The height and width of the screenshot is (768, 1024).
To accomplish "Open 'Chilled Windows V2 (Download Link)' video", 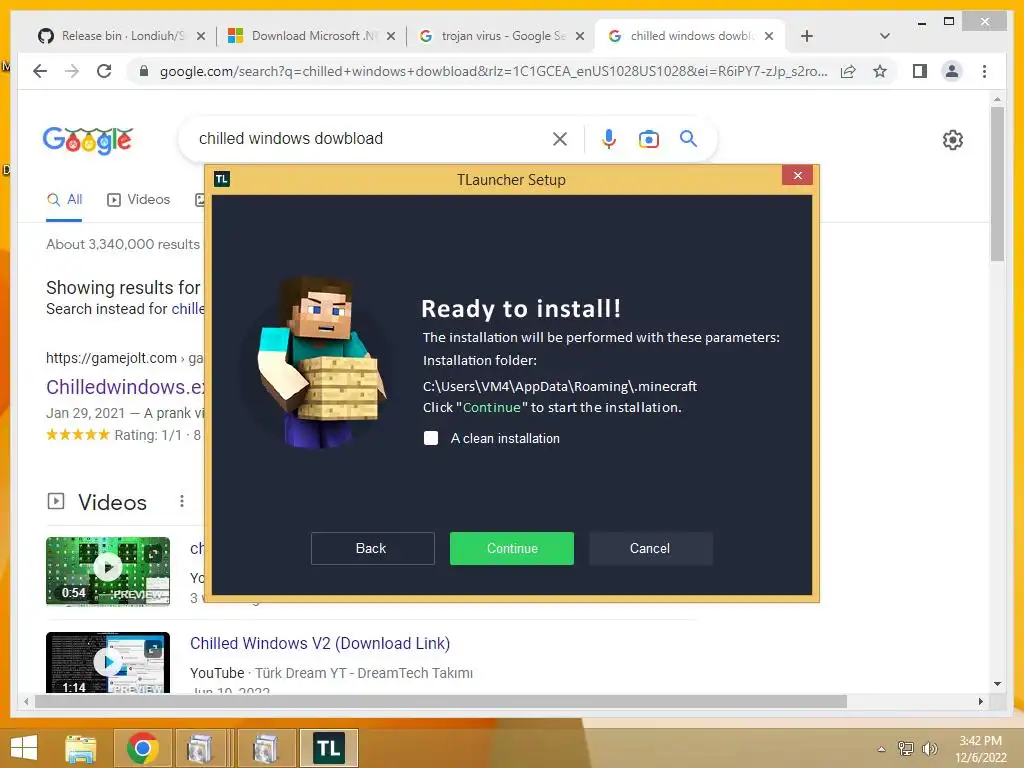I will [320, 643].
